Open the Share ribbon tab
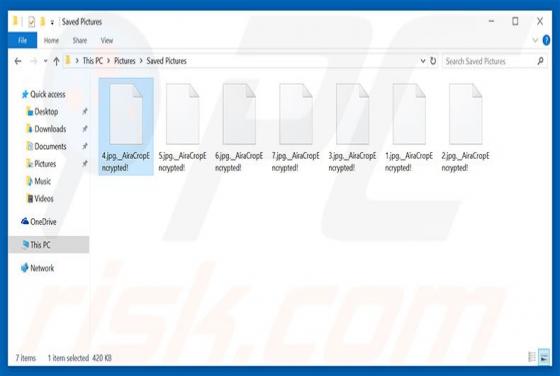560x376 pixels. pyautogui.click(x=80, y=40)
